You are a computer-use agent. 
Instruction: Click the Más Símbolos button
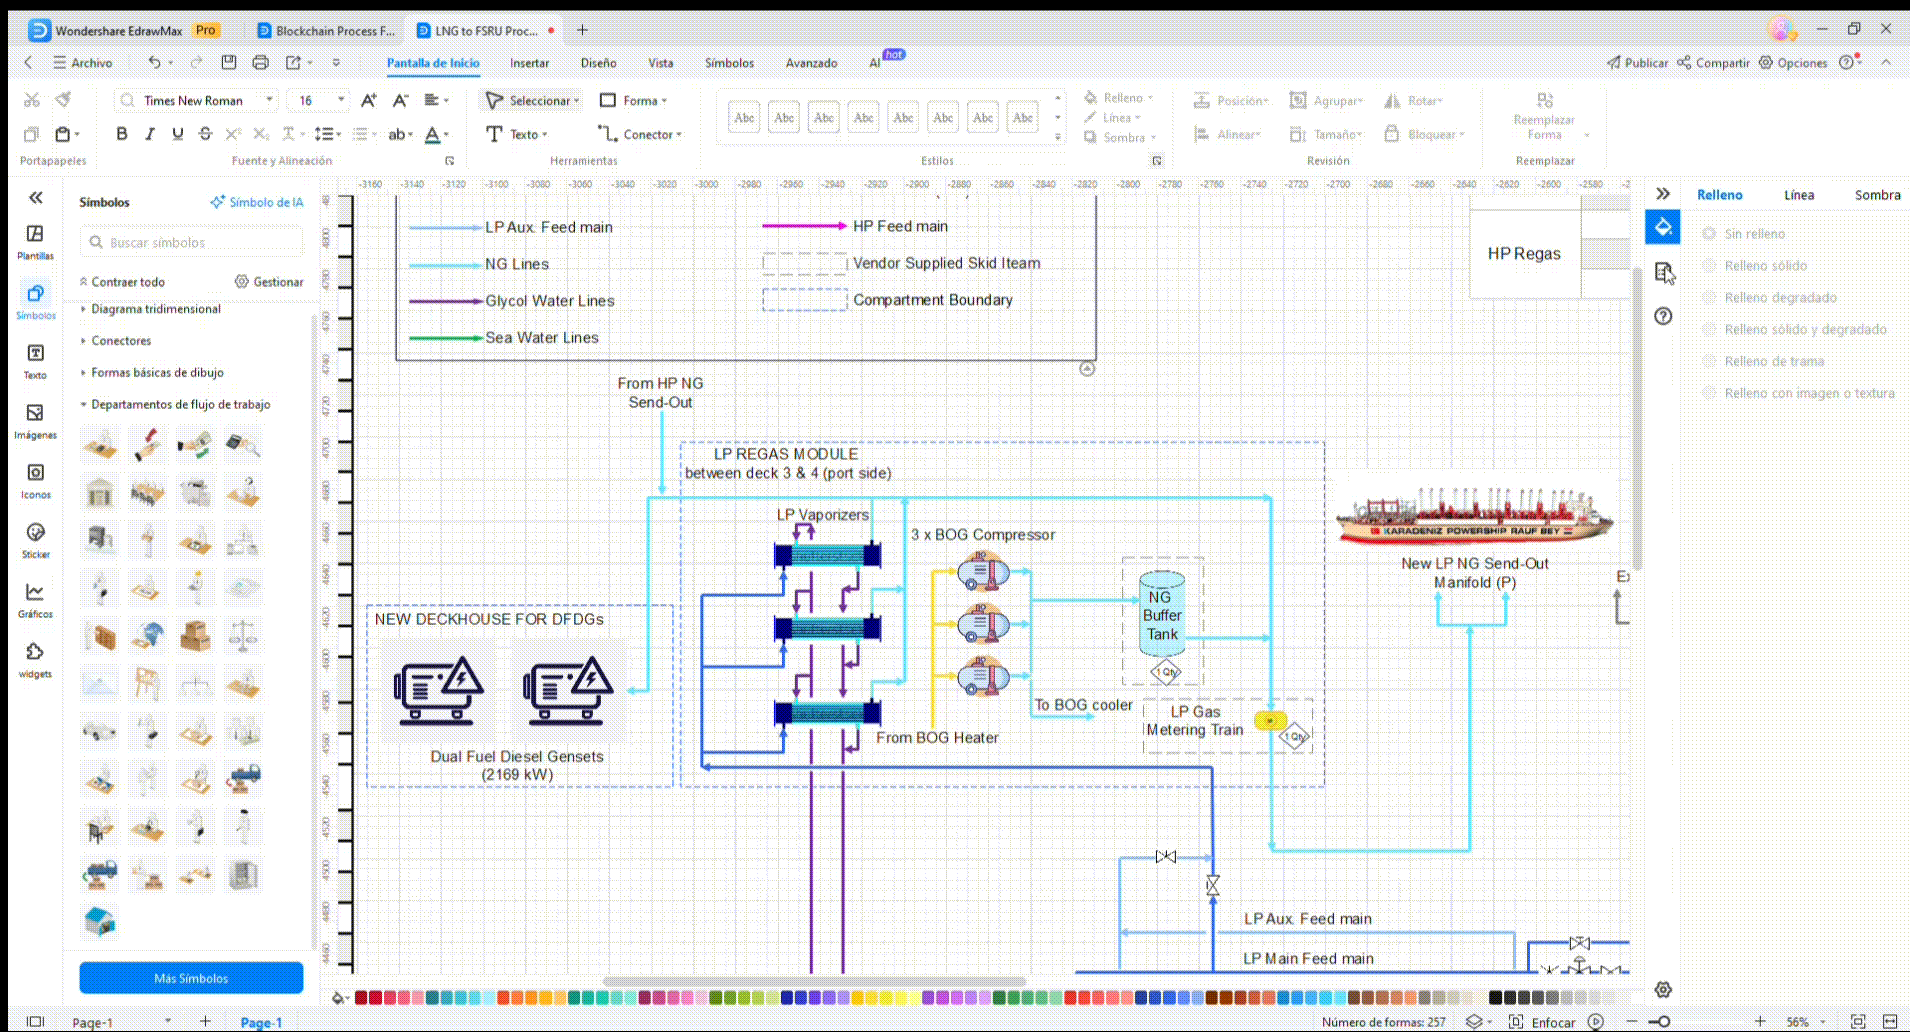pos(191,978)
